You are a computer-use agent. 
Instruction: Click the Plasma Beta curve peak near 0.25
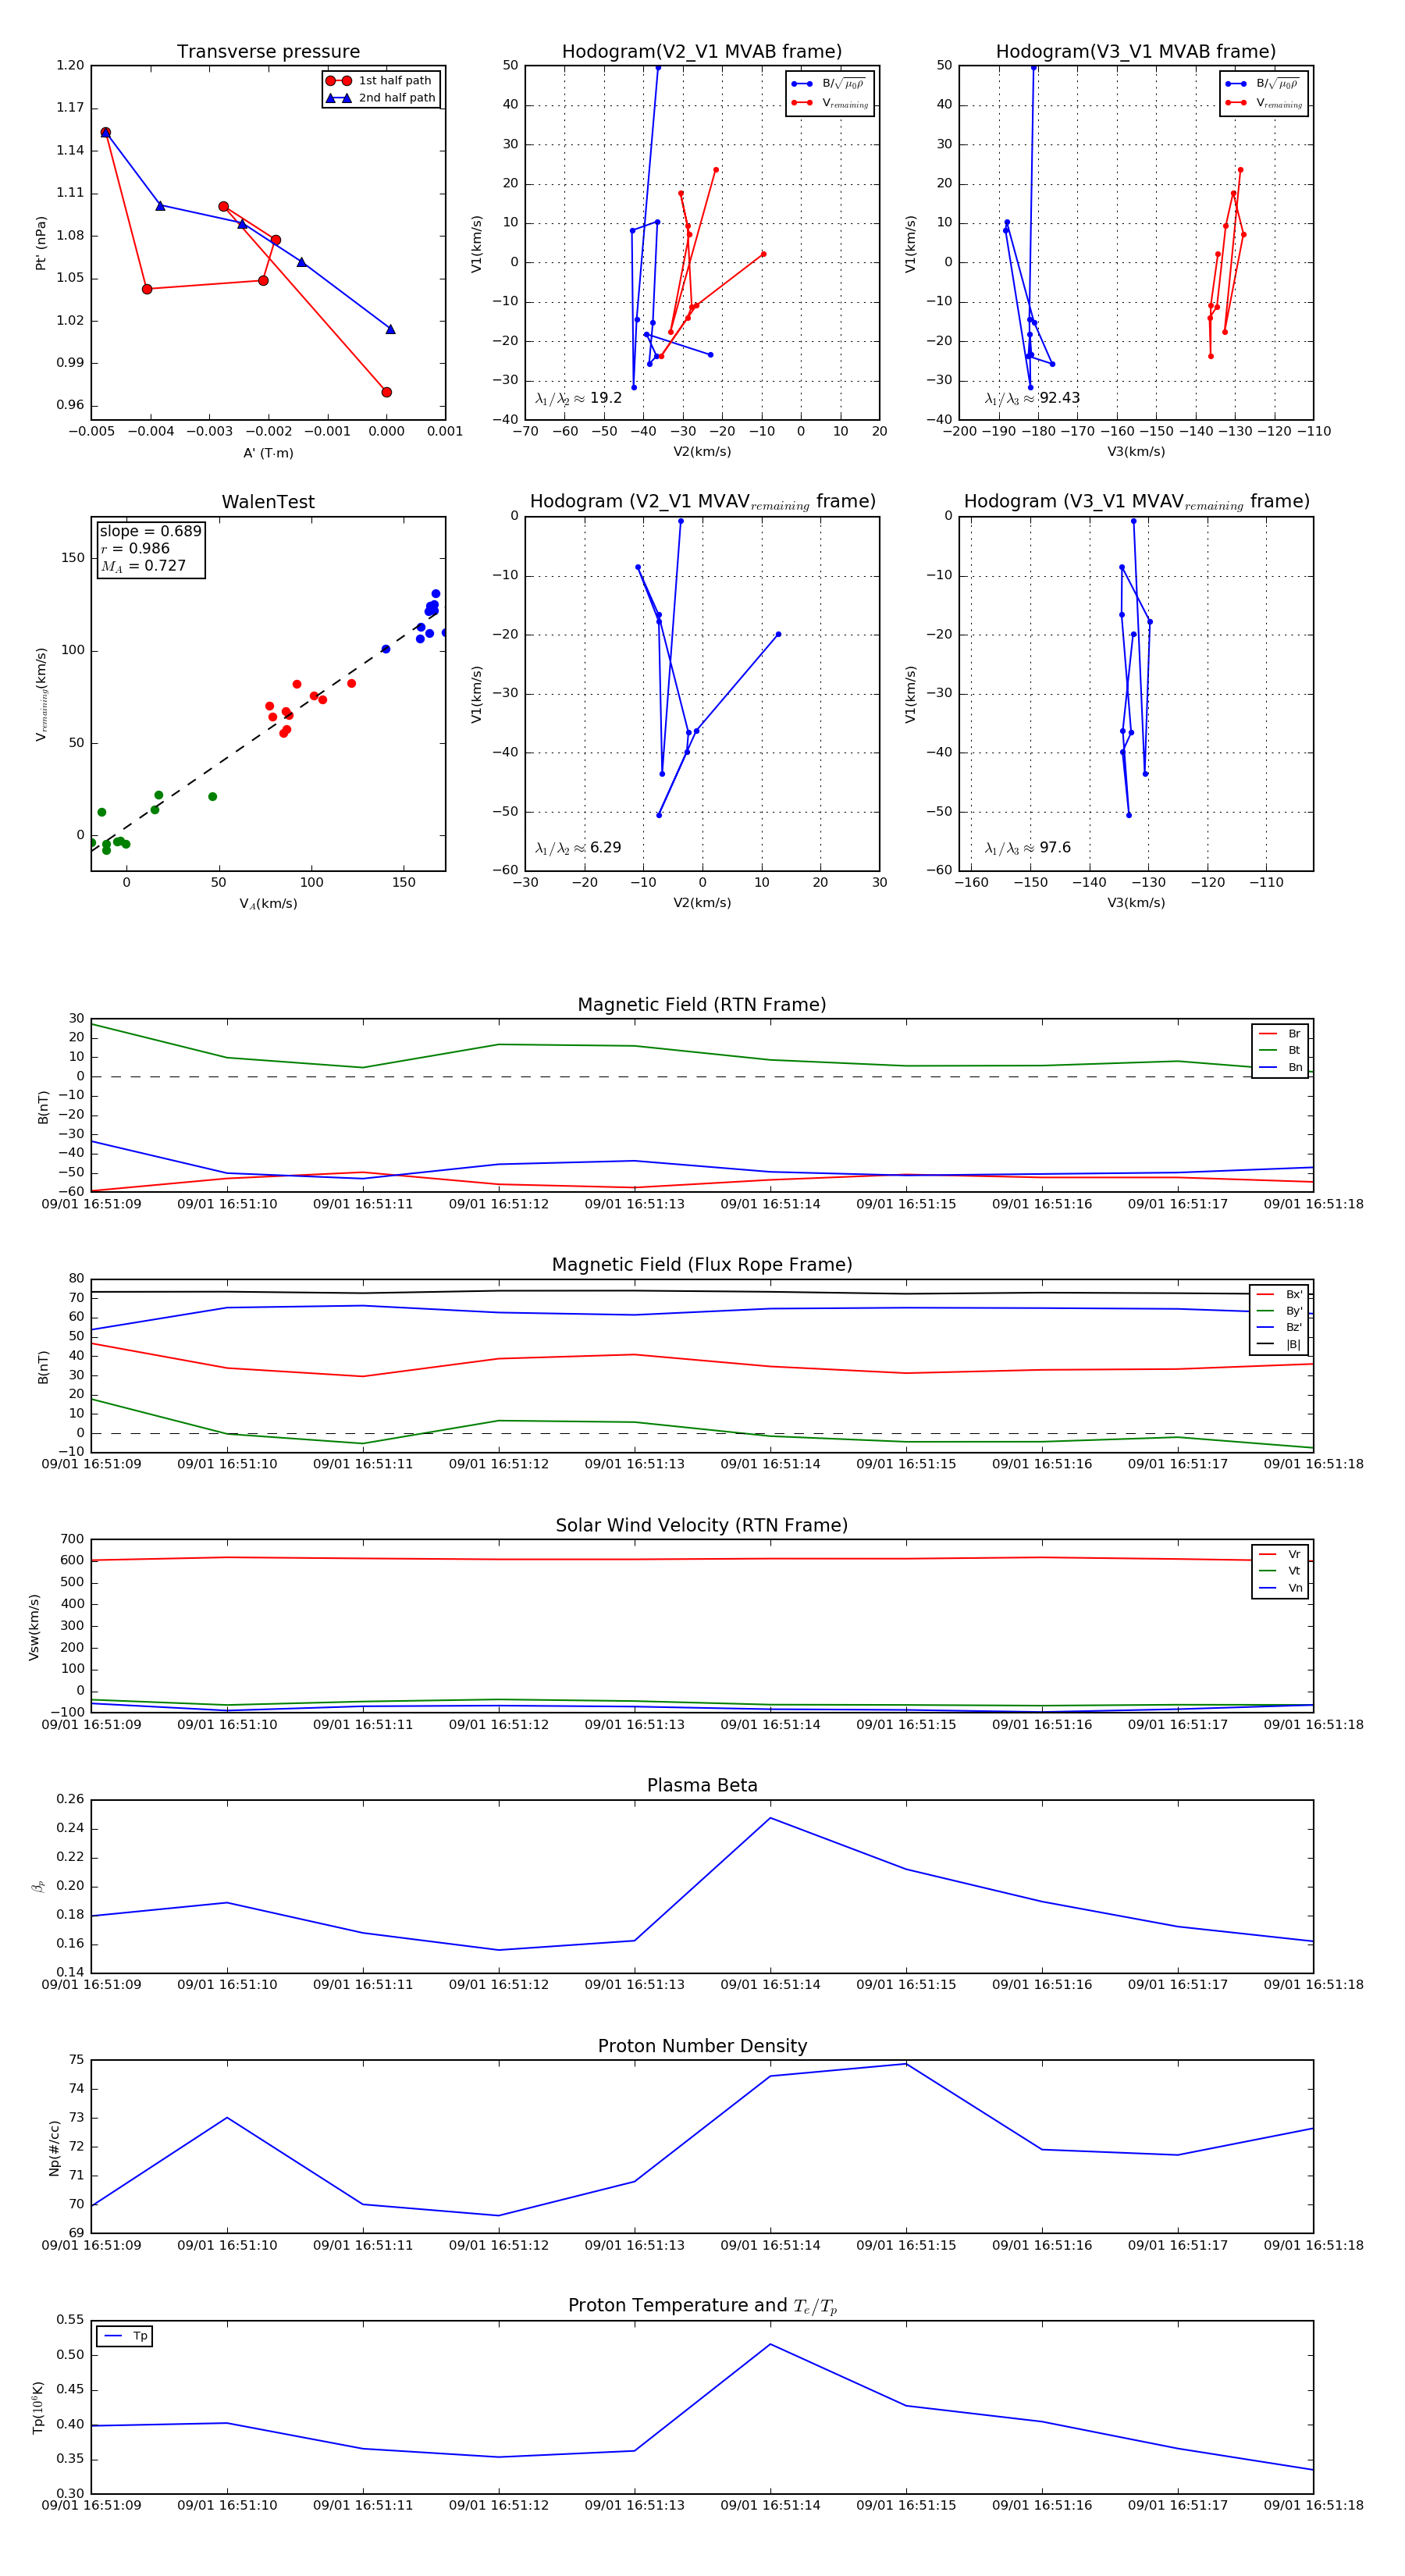tap(770, 1817)
